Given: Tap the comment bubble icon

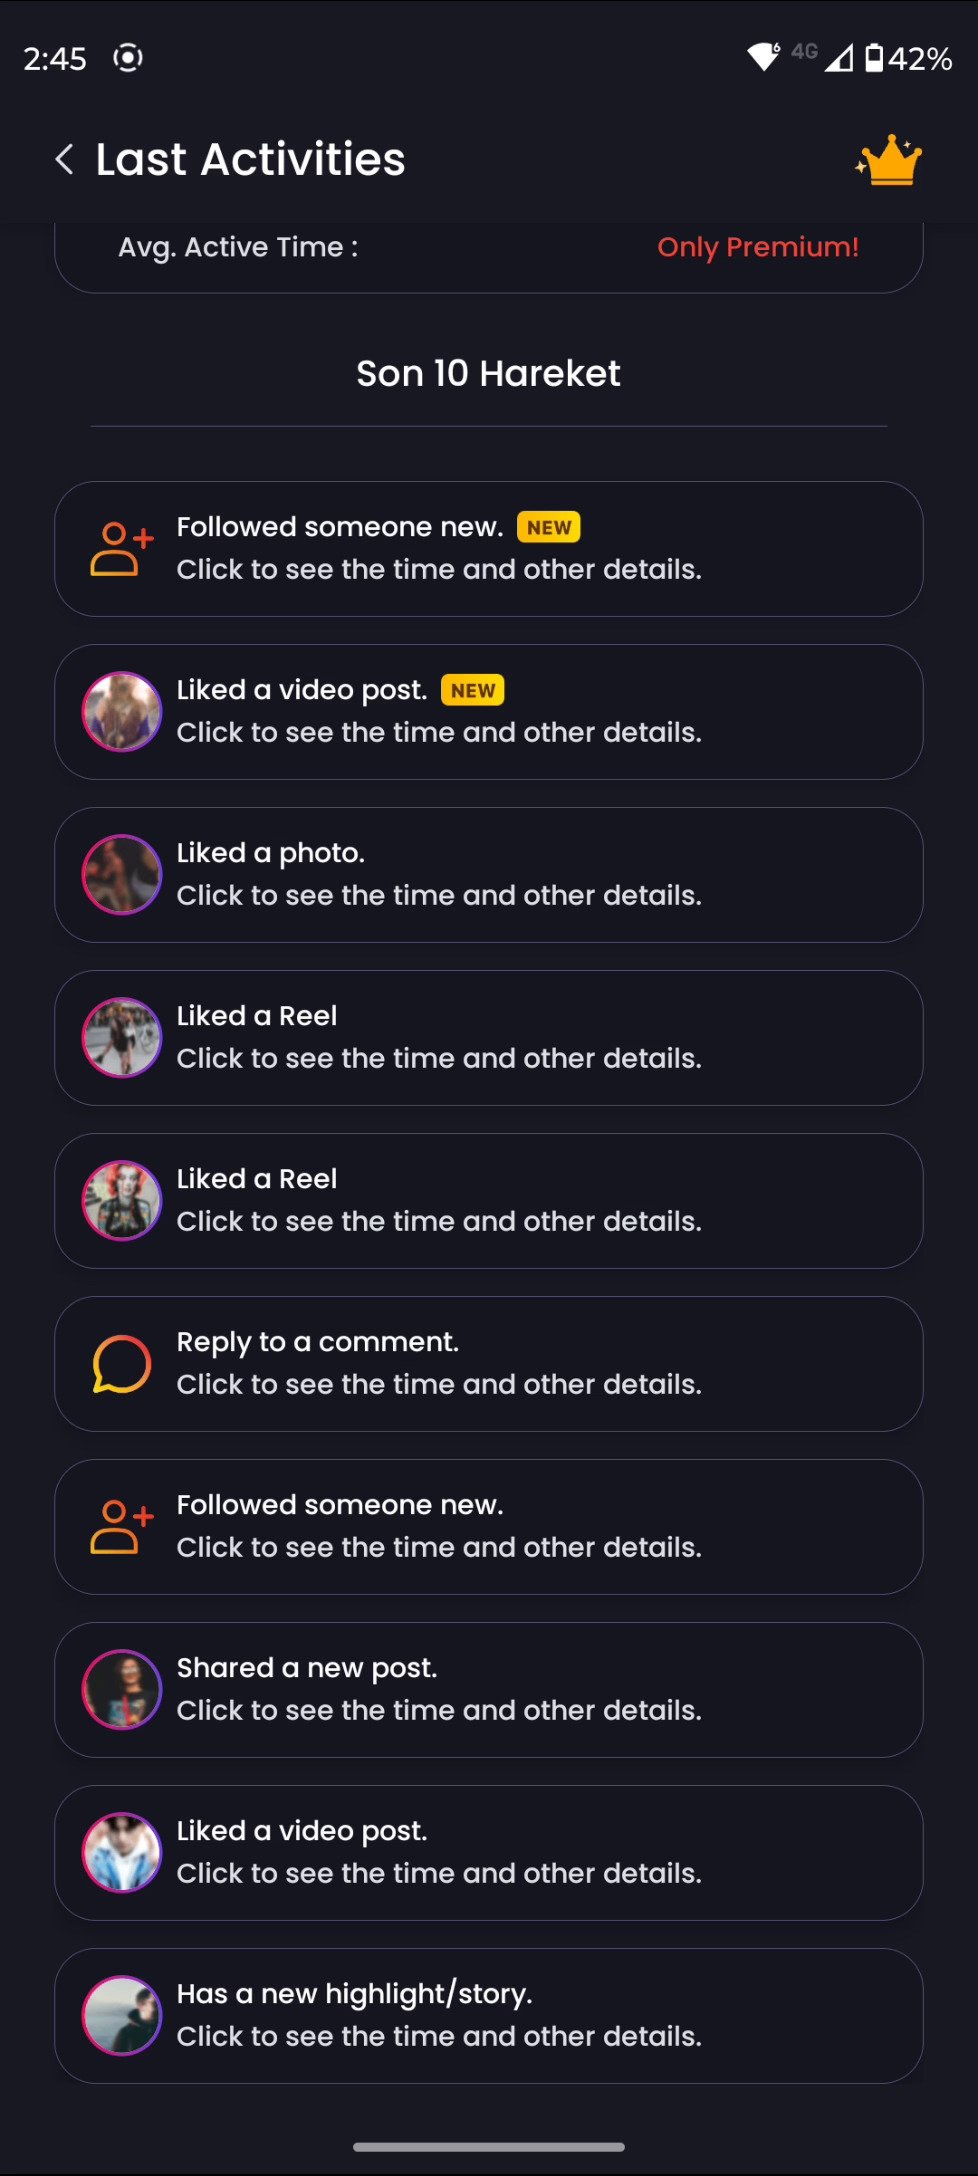Looking at the screenshot, I should 122,1364.
